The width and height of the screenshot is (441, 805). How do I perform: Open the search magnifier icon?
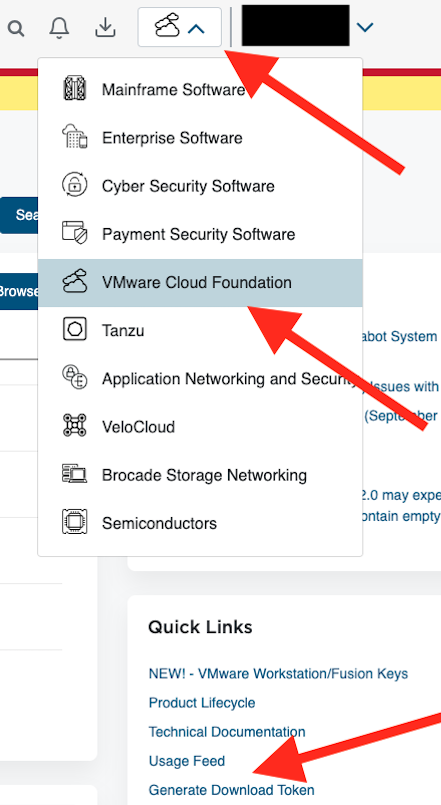(16, 28)
